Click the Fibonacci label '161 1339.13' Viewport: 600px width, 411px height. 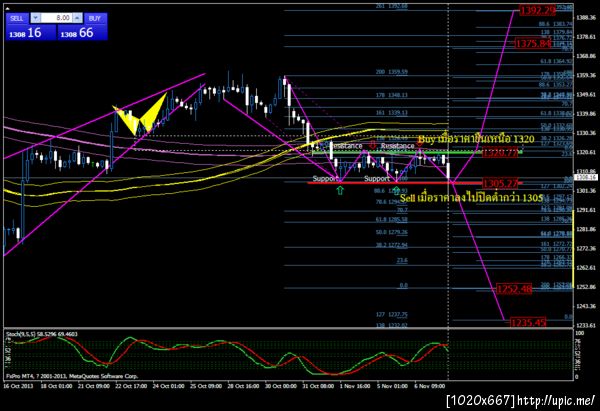pos(392,113)
